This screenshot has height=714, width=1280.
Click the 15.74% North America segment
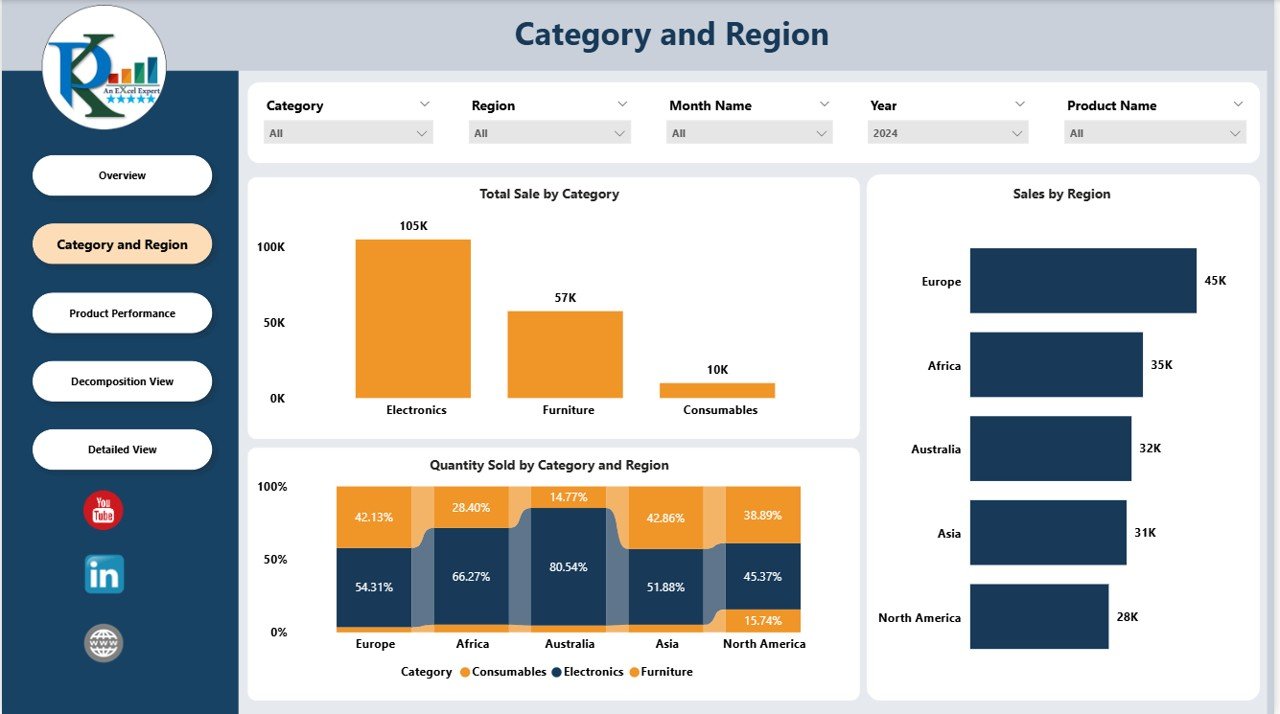coord(763,621)
